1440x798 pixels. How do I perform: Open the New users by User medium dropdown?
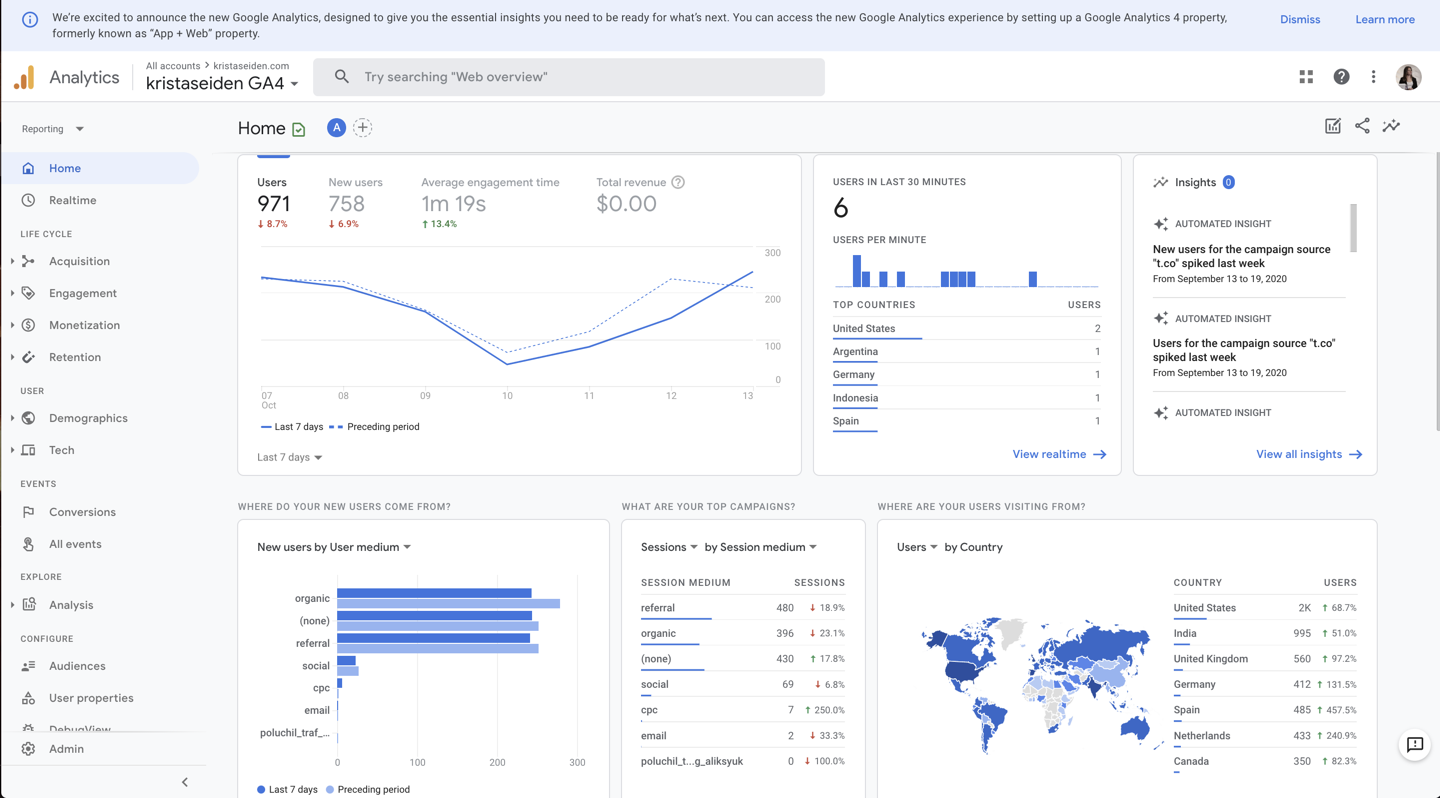(x=334, y=547)
